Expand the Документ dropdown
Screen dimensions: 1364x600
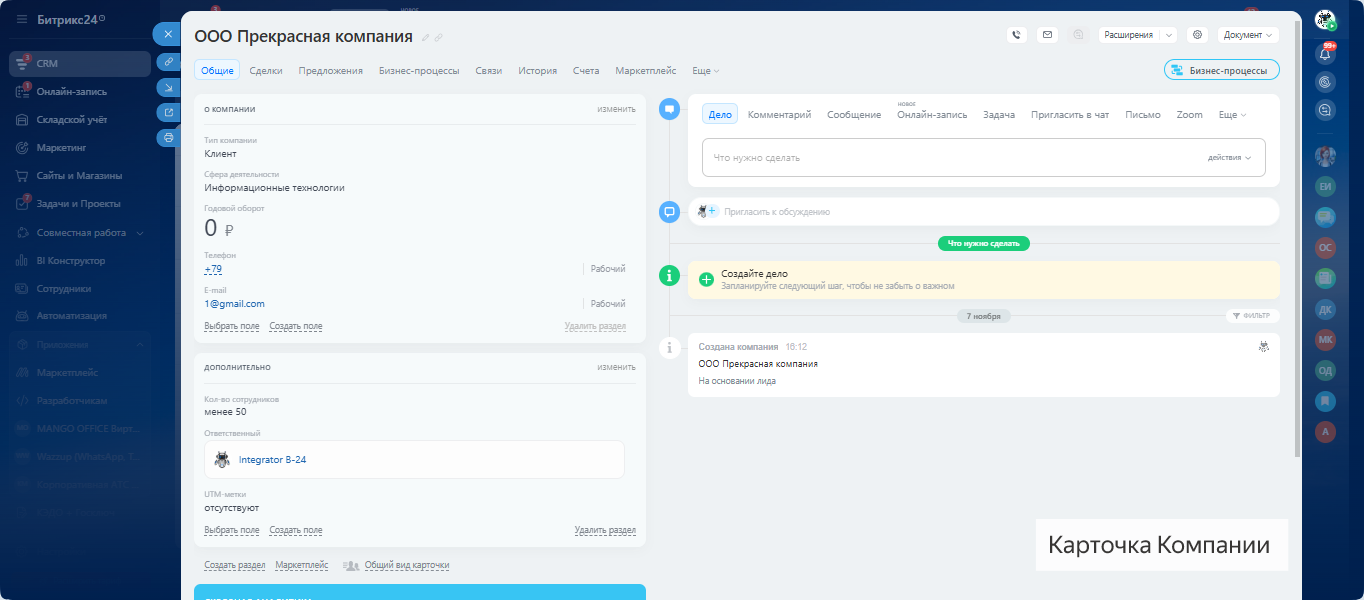point(1248,35)
